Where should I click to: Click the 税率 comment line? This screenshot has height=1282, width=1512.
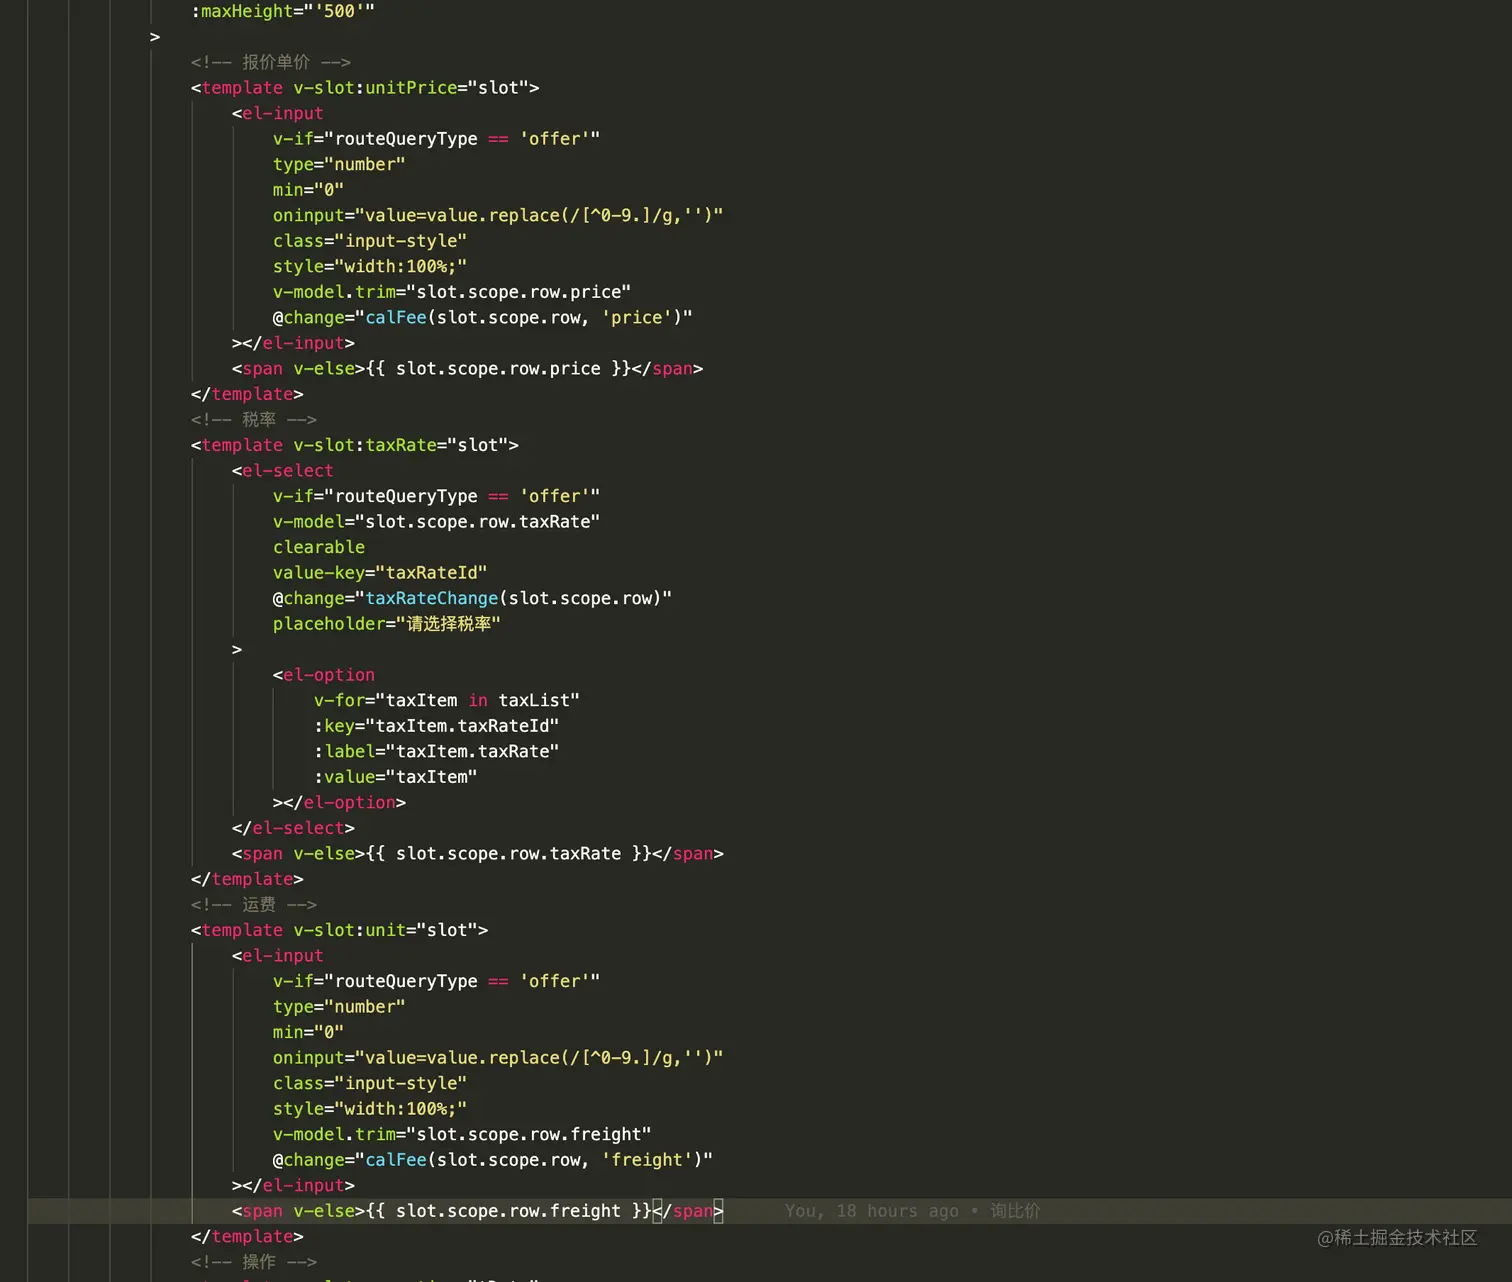(x=254, y=420)
